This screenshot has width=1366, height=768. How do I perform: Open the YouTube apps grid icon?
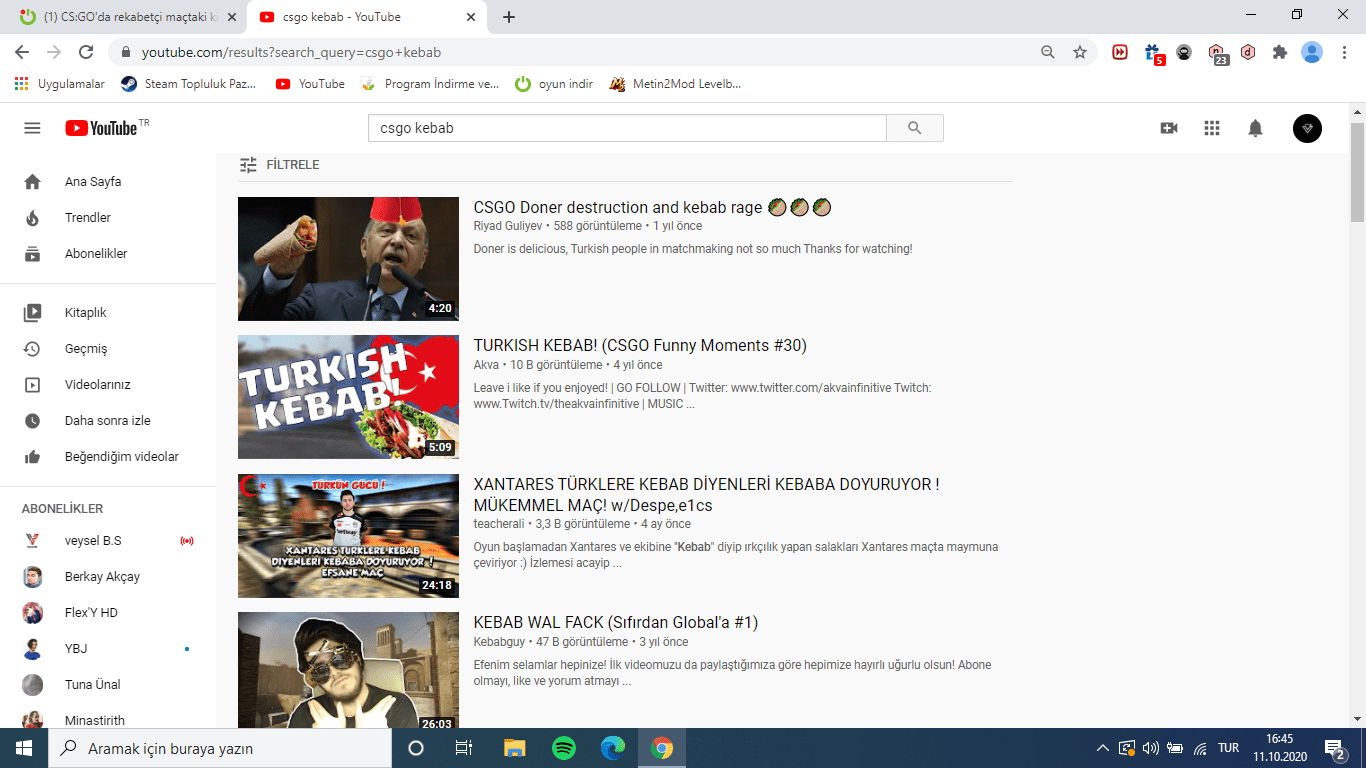point(1212,128)
